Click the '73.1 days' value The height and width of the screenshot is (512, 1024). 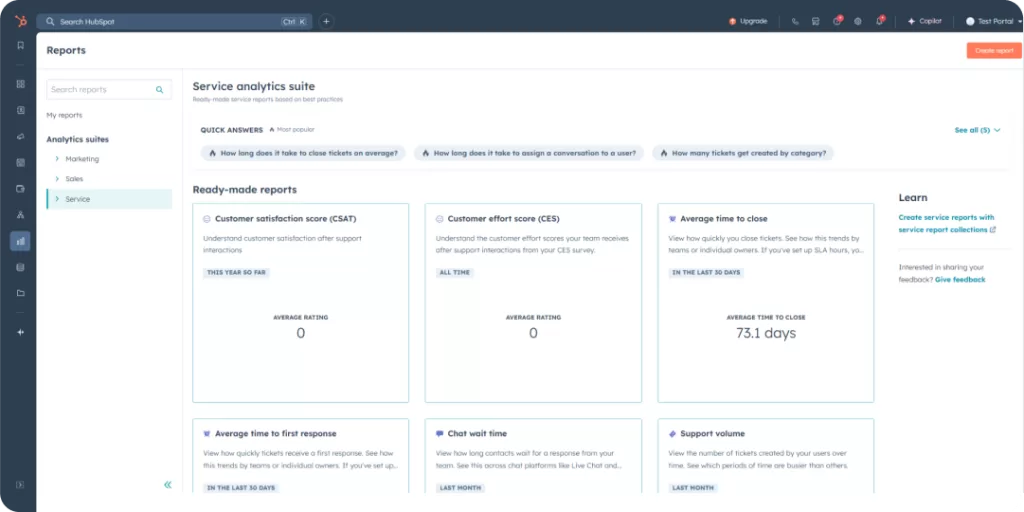(x=766, y=333)
